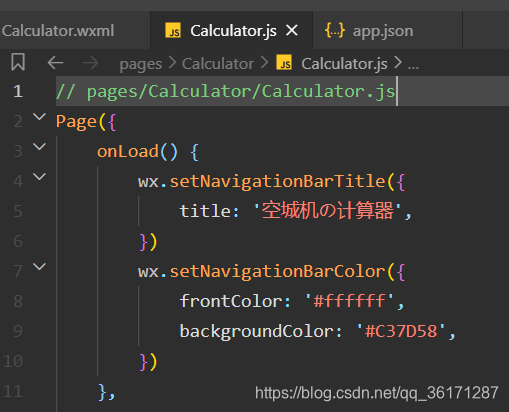509x412 pixels.
Task: Click line number 9 in the gutter
Action: (x=18, y=331)
